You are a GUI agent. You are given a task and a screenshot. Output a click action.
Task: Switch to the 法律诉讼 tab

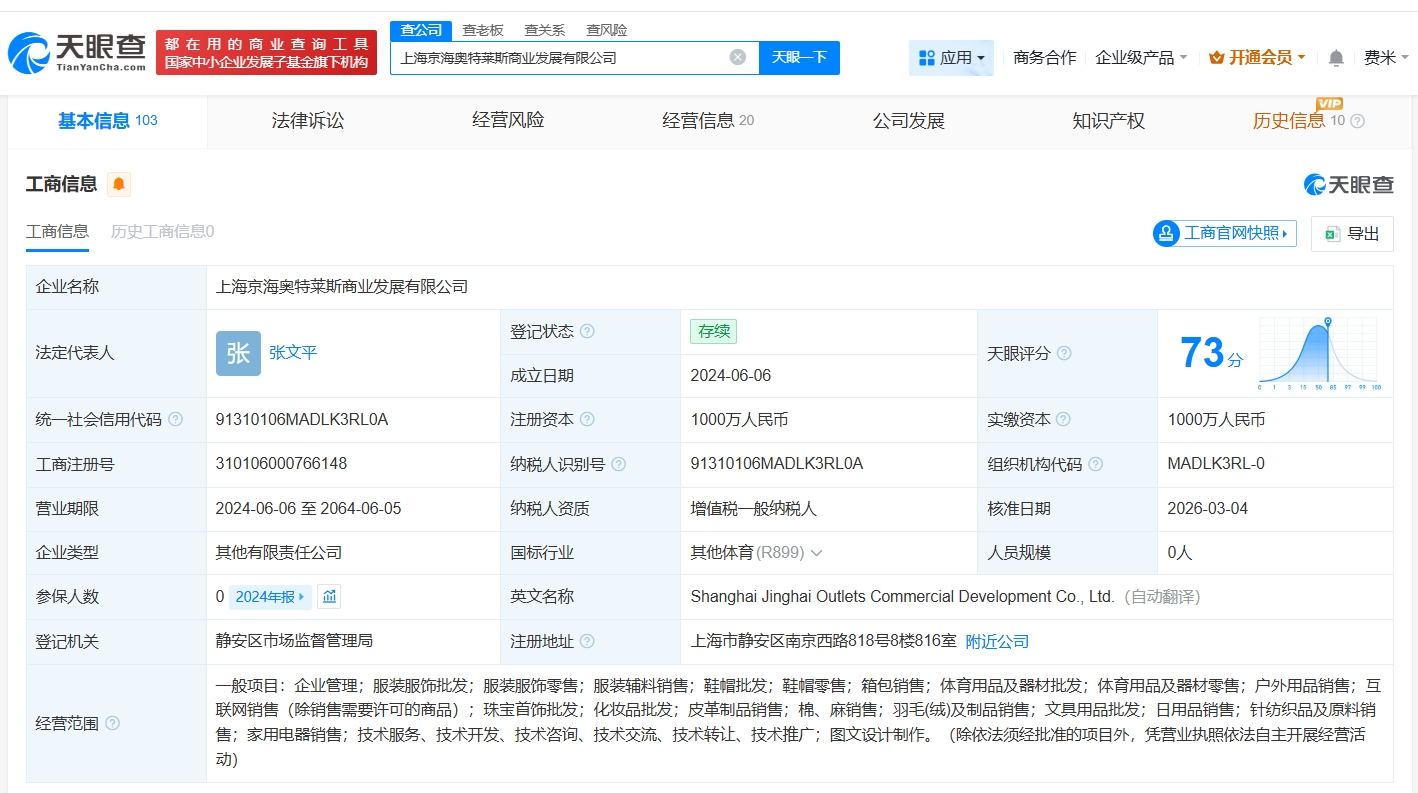click(308, 121)
